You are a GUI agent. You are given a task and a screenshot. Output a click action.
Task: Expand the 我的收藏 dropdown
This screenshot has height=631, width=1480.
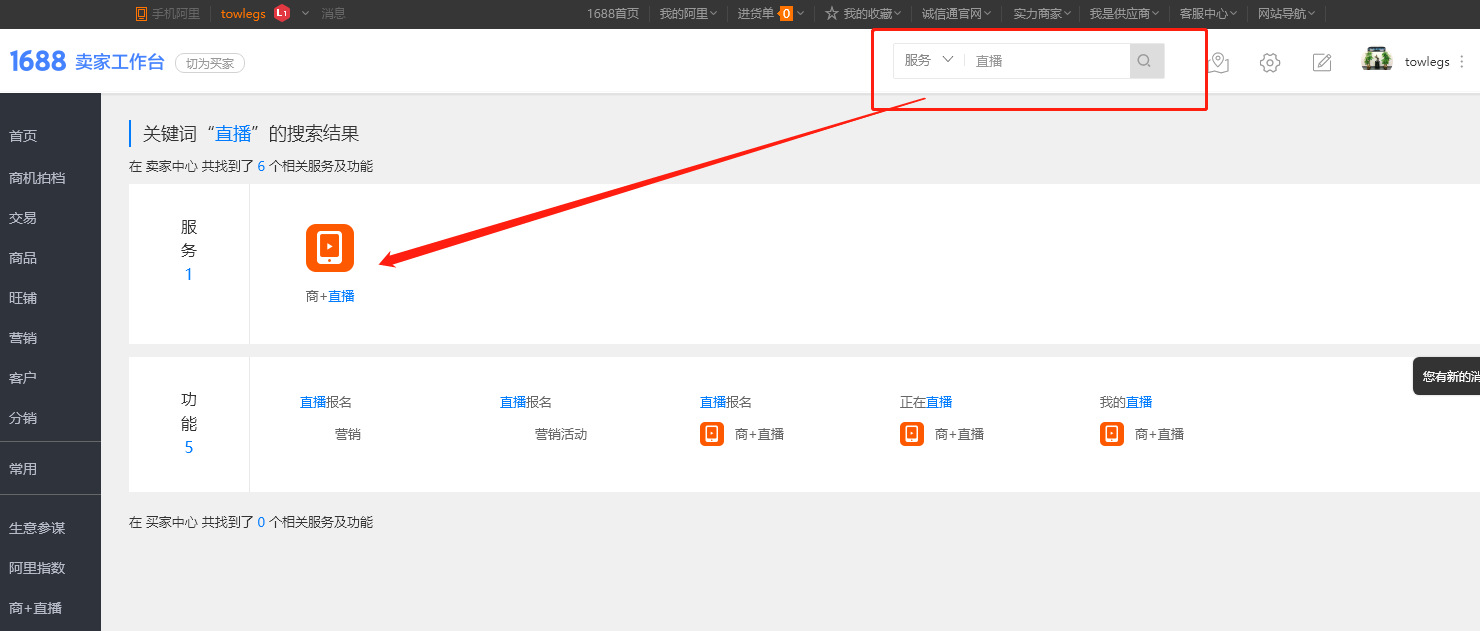(898, 14)
